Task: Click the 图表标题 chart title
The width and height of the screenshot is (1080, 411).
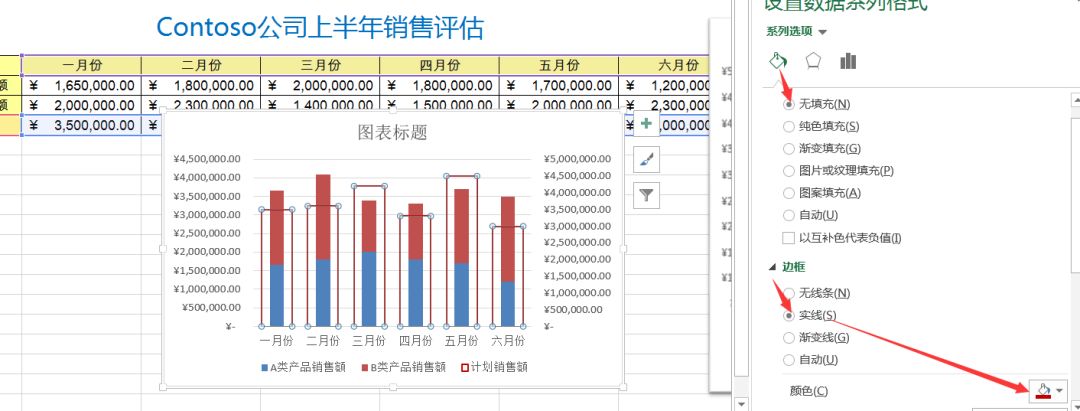Action: [x=392, y=132]
